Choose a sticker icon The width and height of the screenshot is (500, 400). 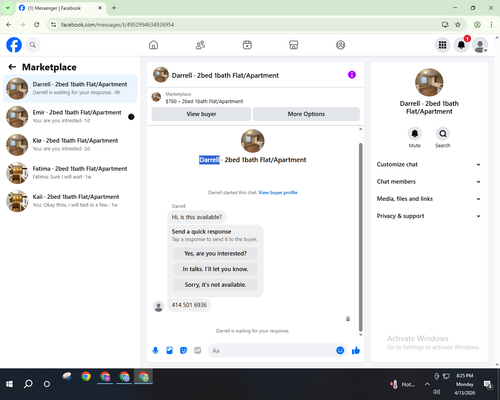tap(184, 351)
